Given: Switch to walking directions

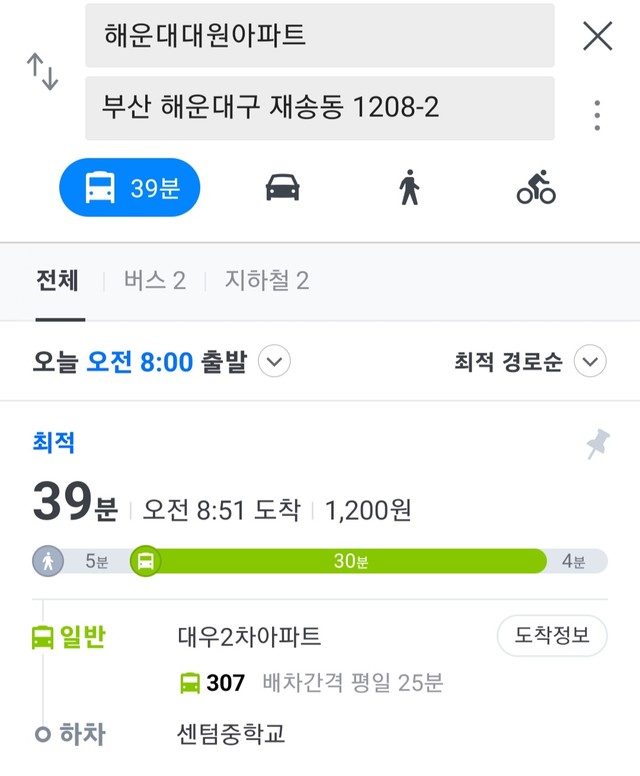Looking at the screenshot, I should (409, 188).
